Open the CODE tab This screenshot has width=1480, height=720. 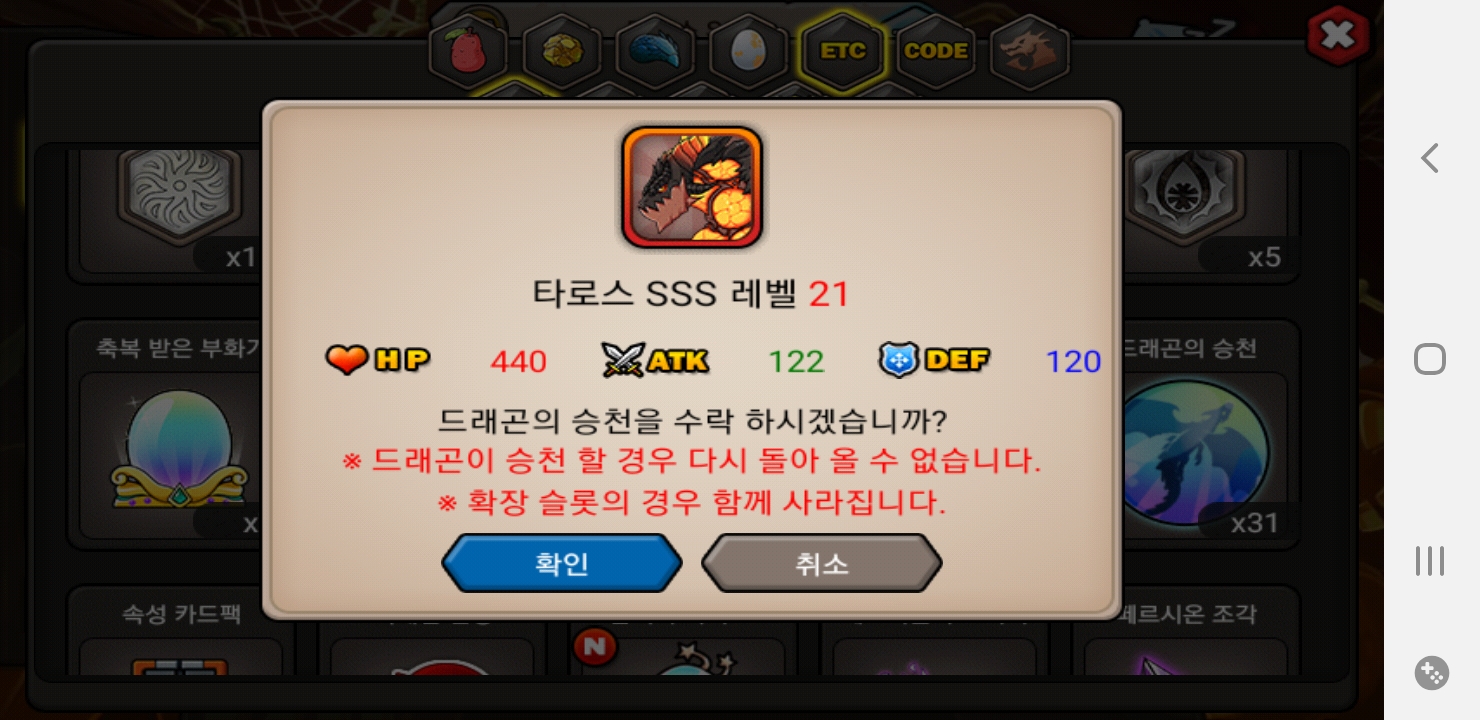[x=936, y=52]
